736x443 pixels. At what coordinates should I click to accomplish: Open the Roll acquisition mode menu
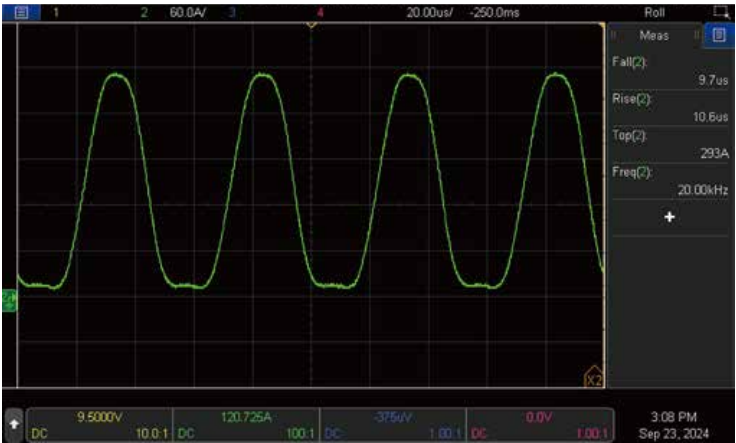click(x=654, y=13)
